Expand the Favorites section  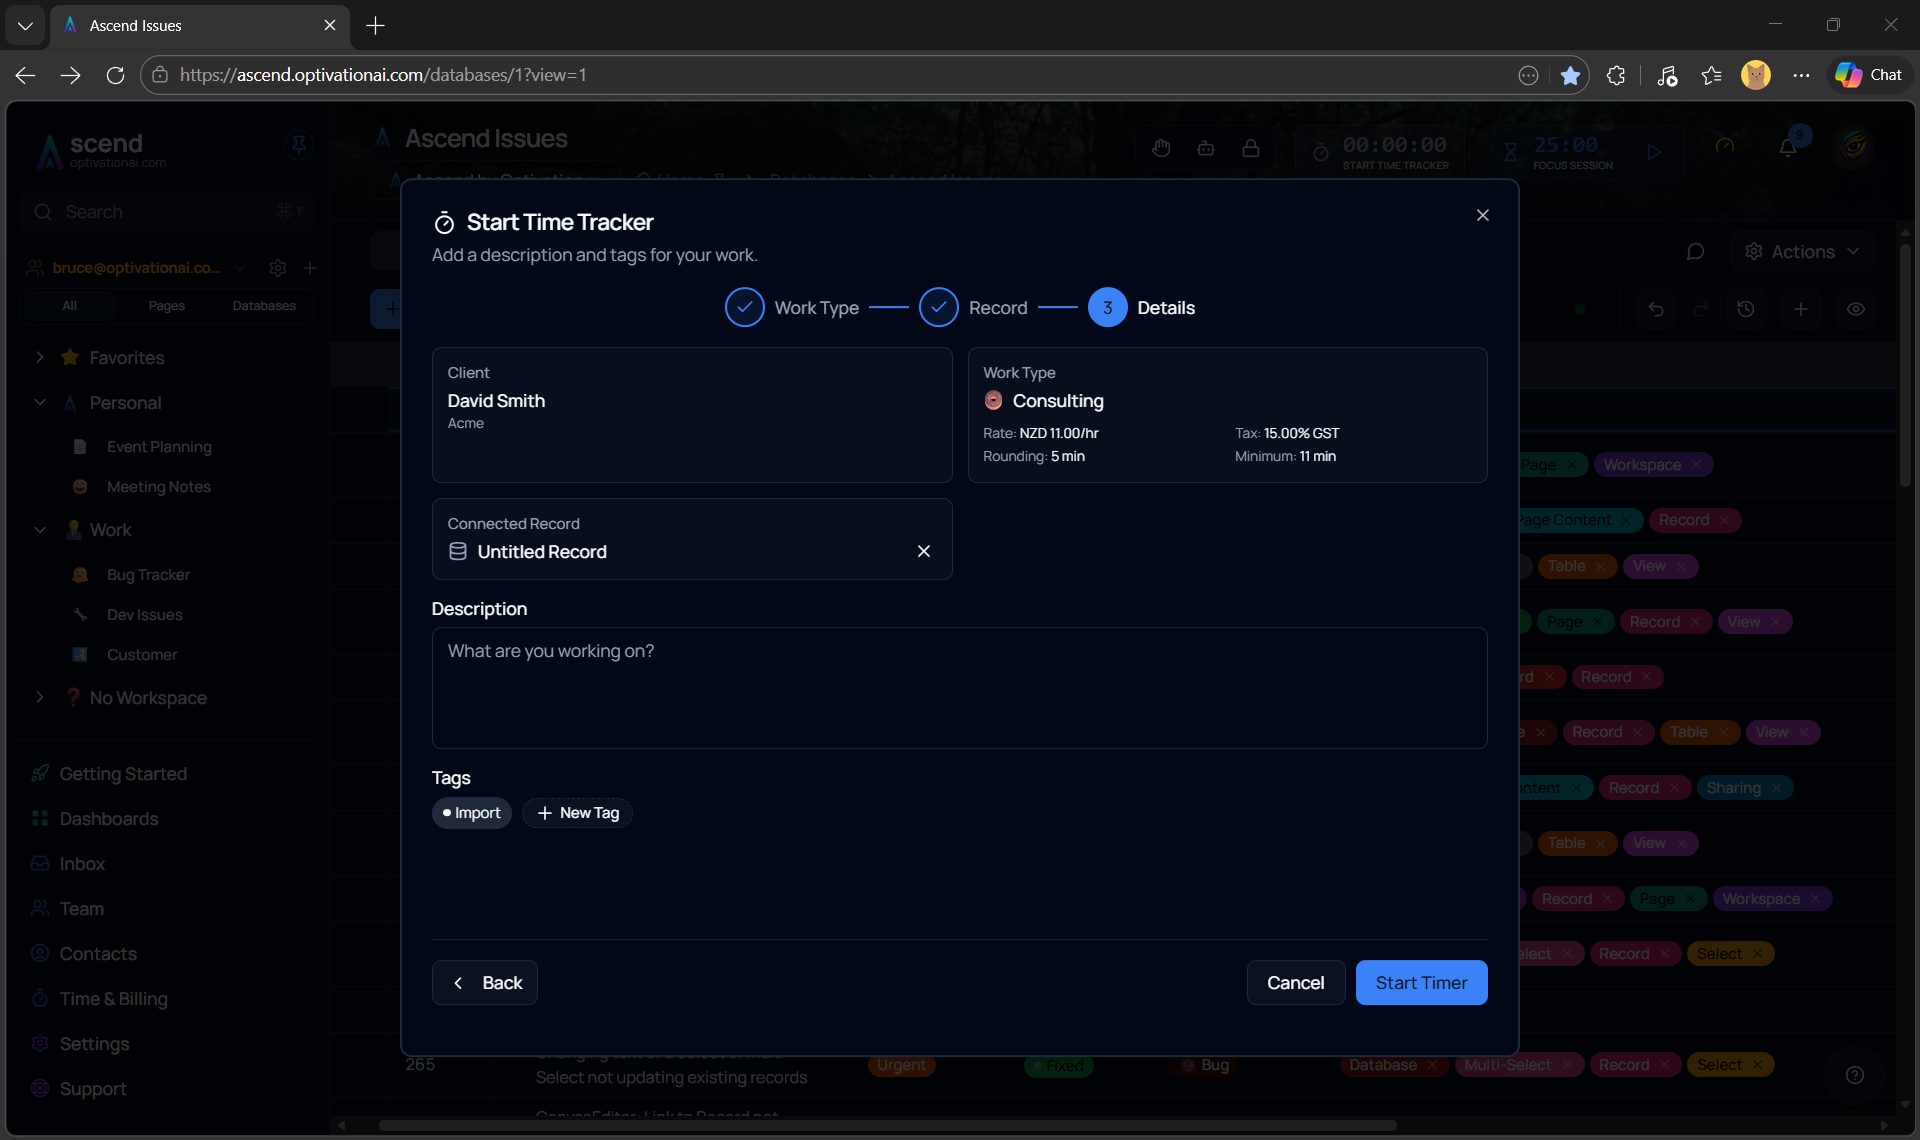[40, 357]
